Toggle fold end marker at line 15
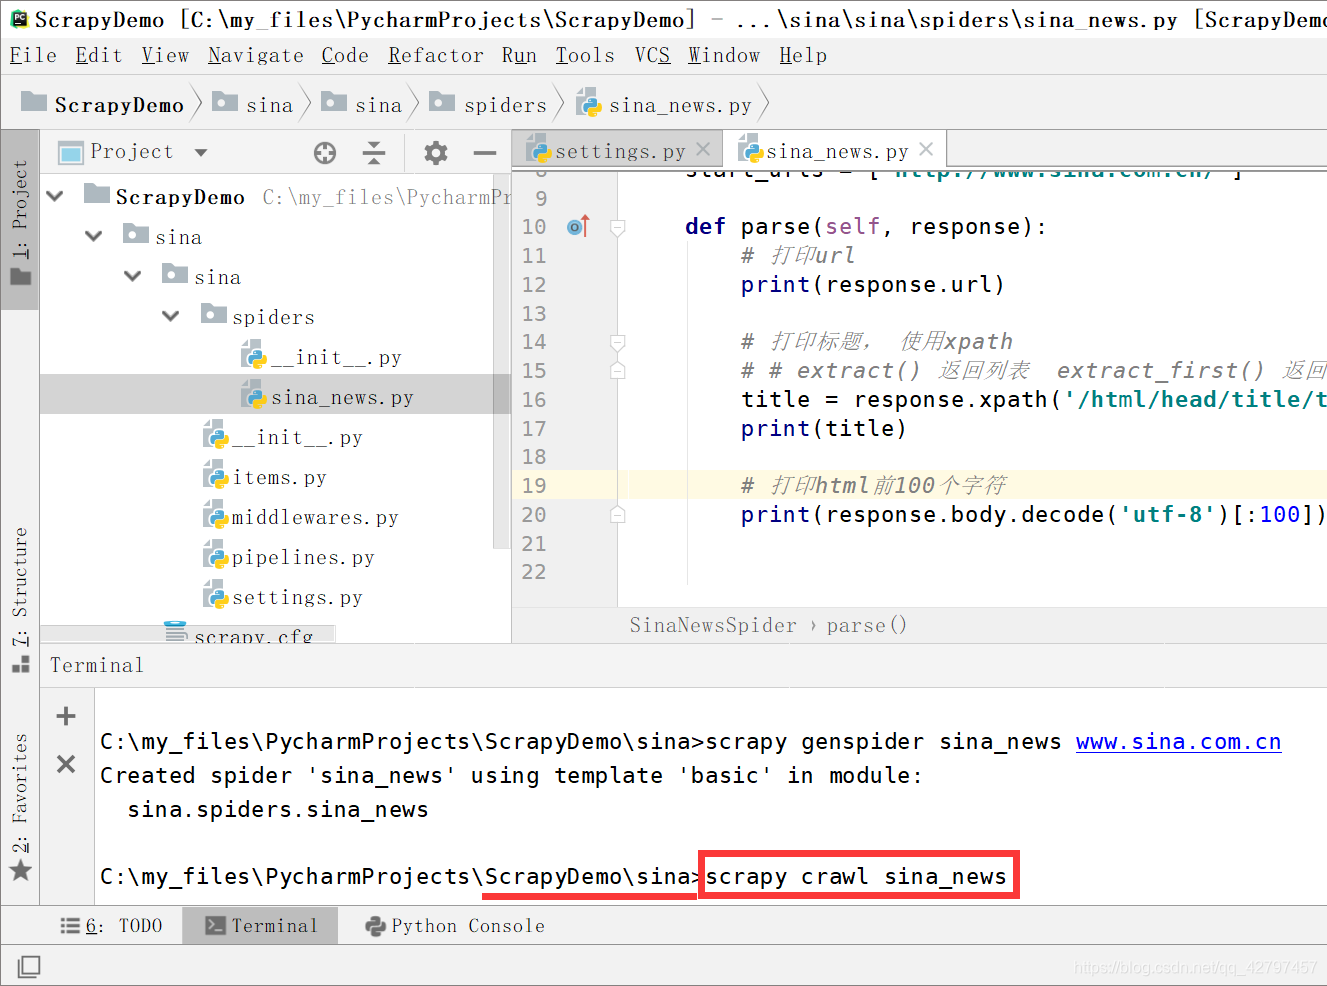Screen dimensions: 1327x986 618,371
